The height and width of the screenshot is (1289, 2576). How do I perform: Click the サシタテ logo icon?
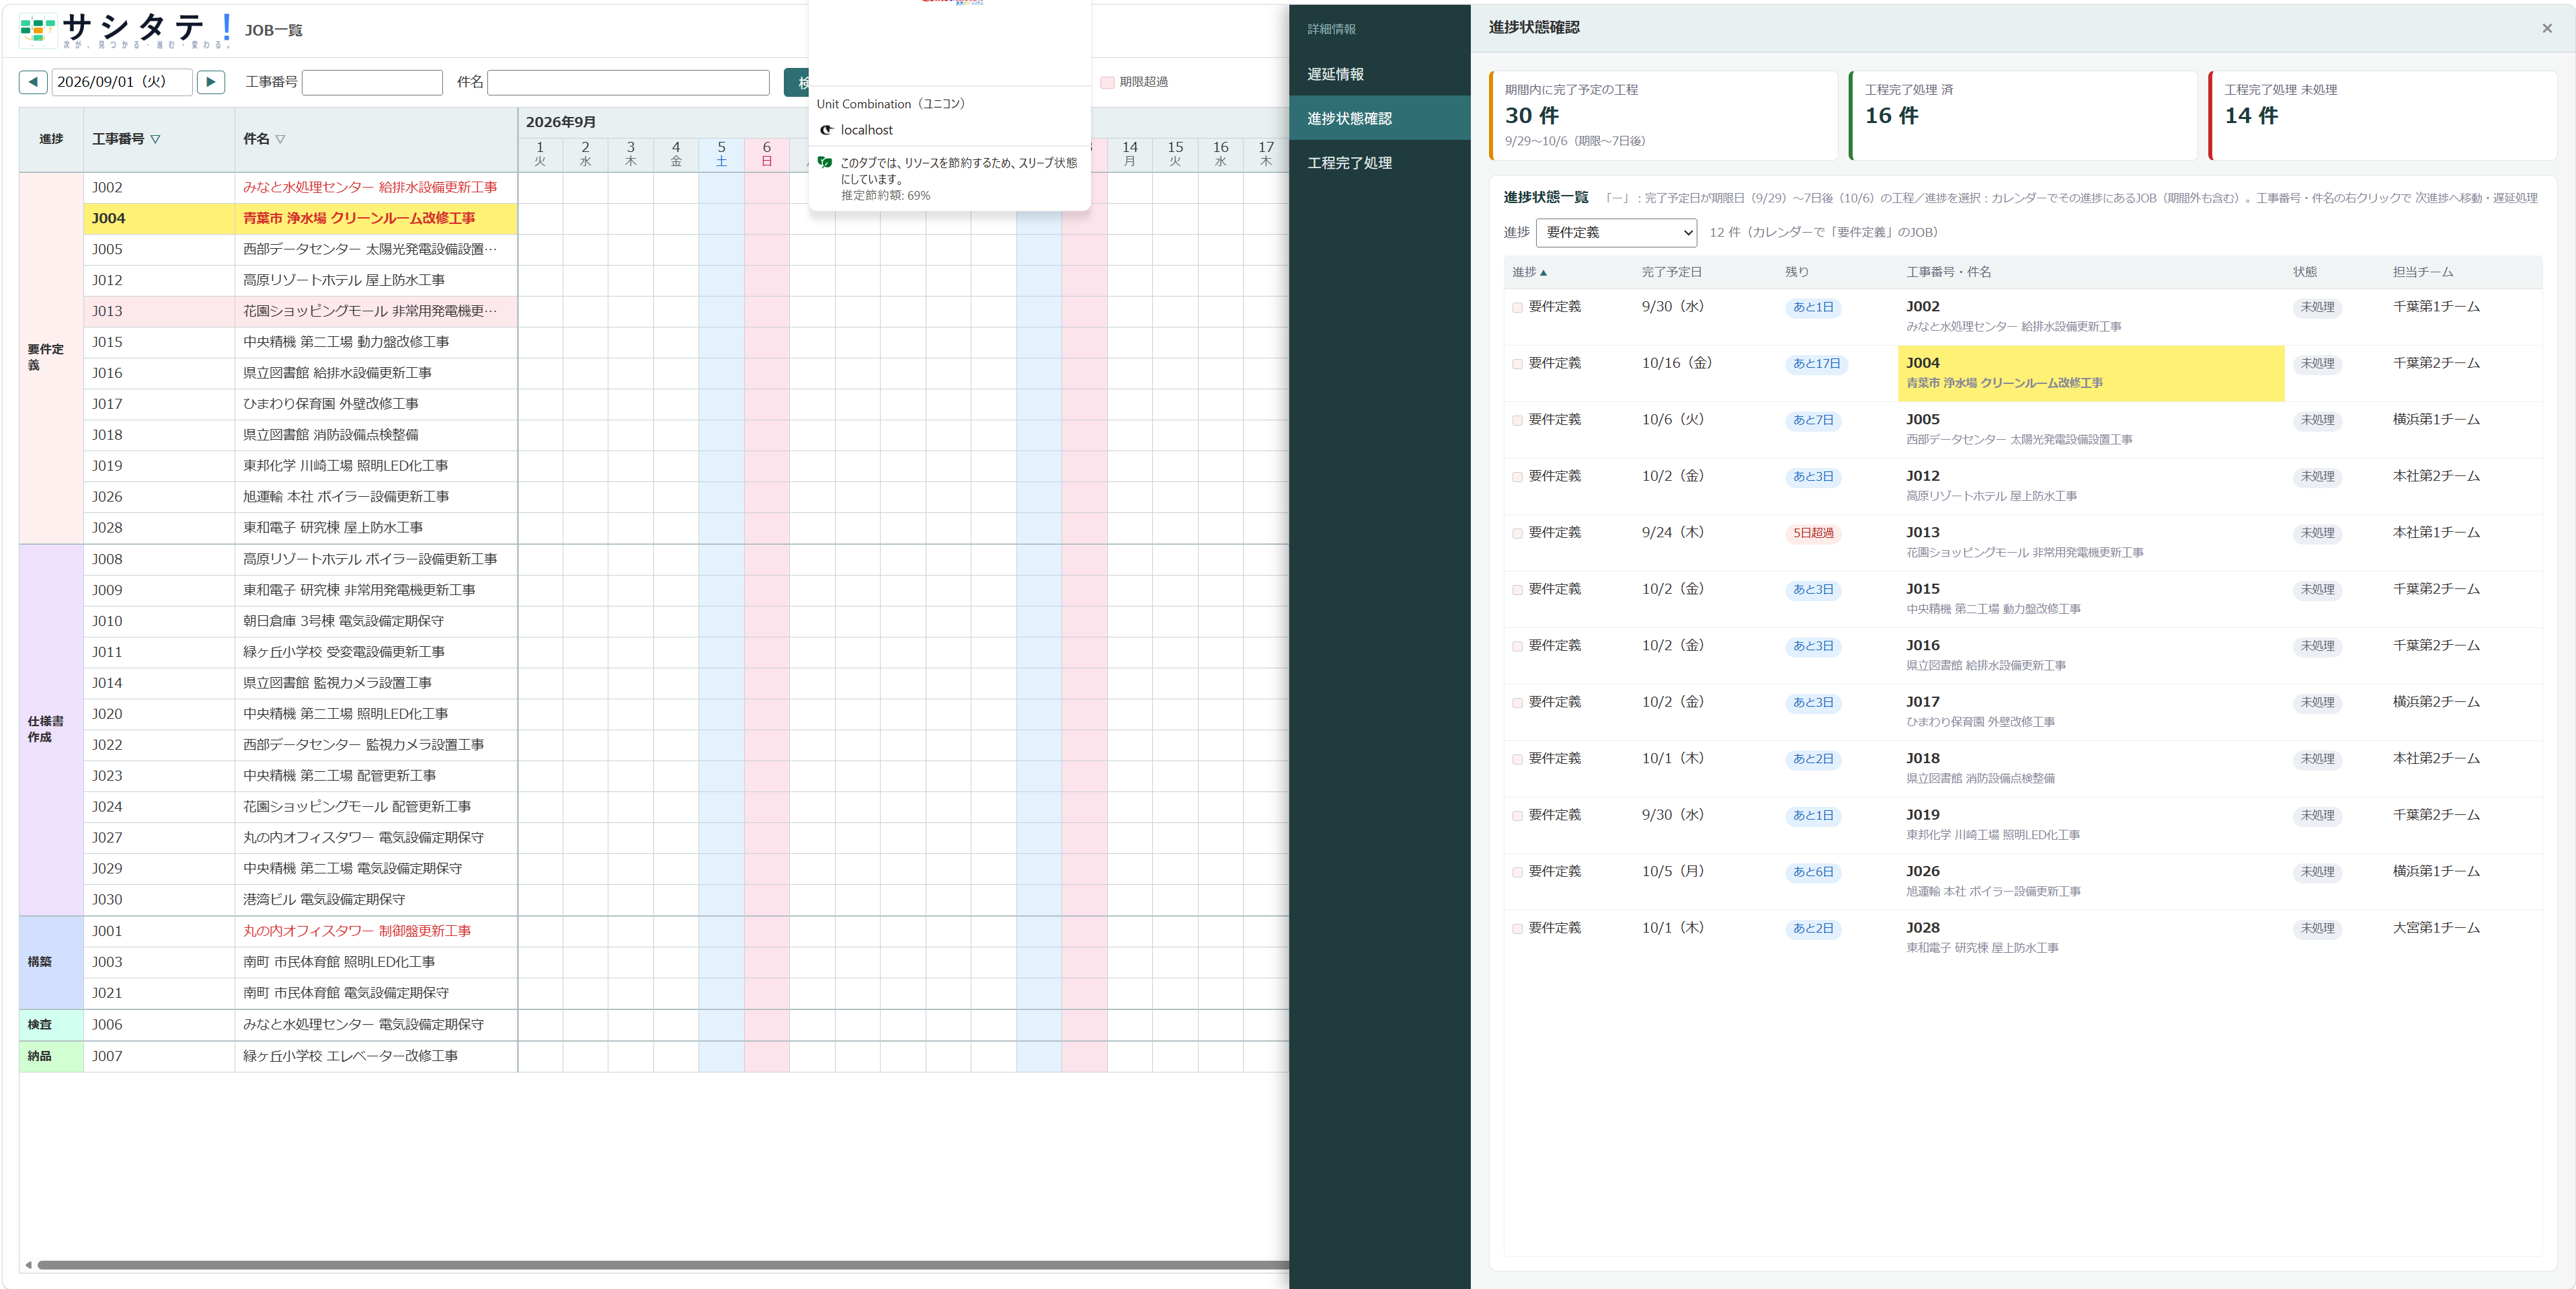[x=37, y=31]
